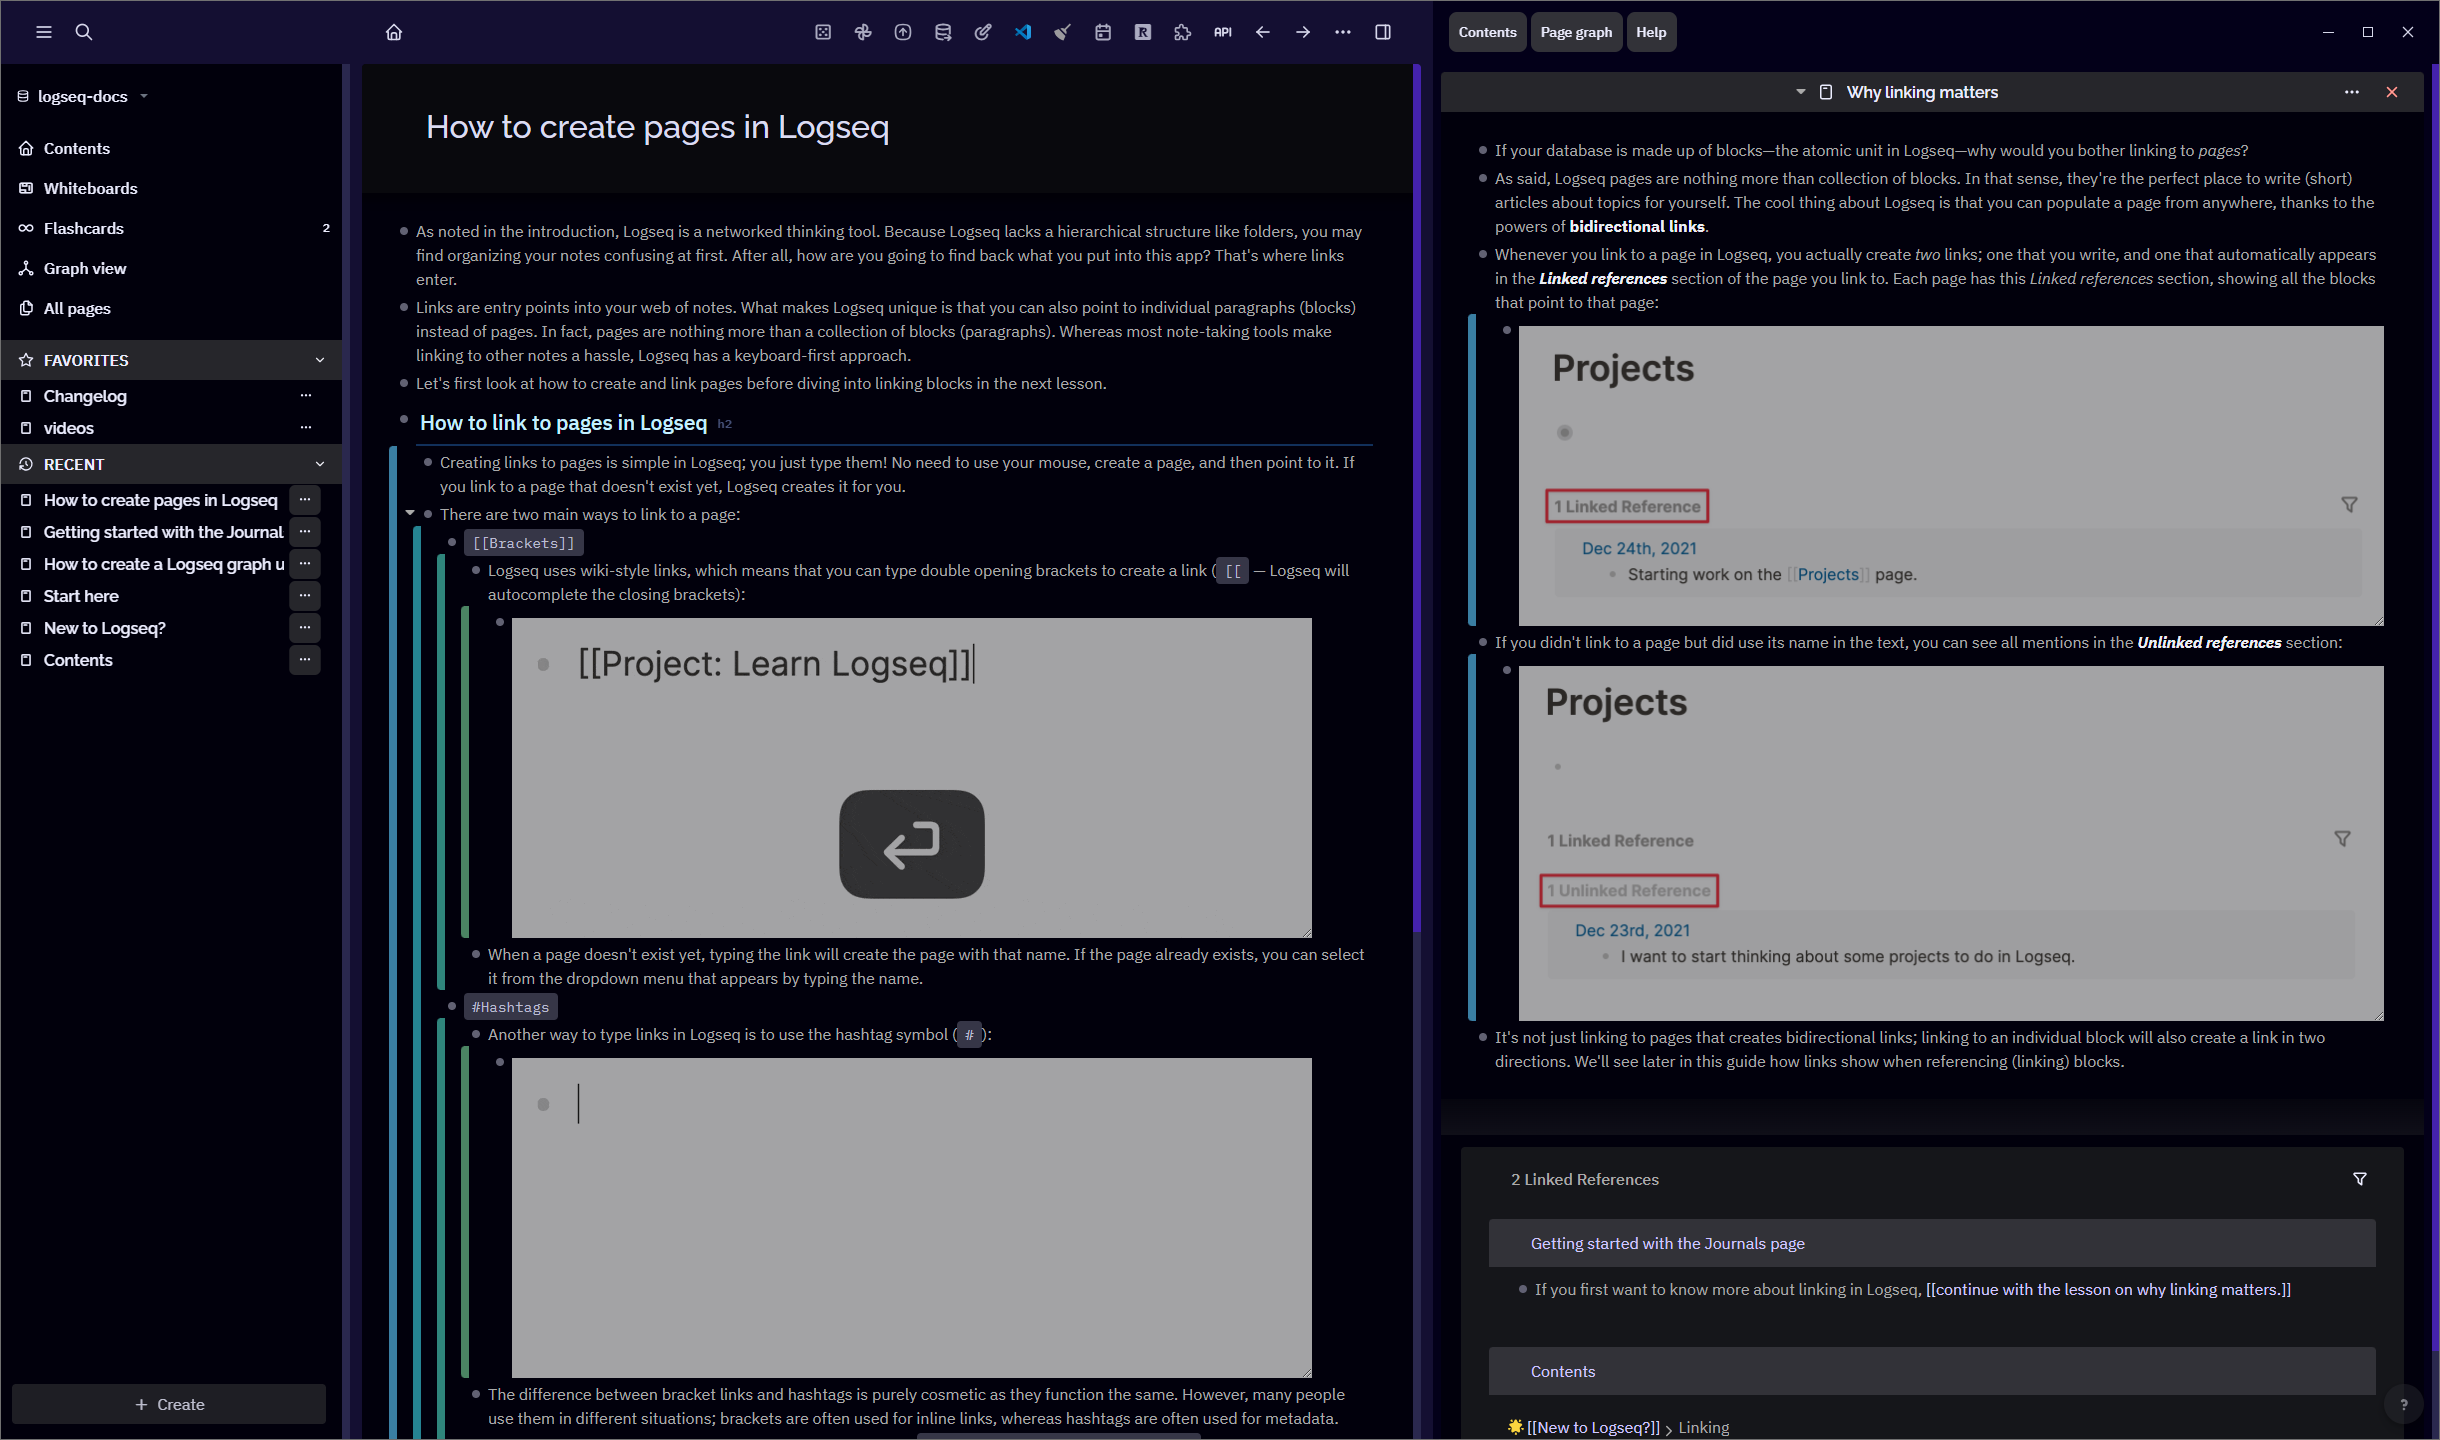Screen dimensions: 2440x1440
Task: Click the broom cleanup icon
Action: click(1062, 32)
